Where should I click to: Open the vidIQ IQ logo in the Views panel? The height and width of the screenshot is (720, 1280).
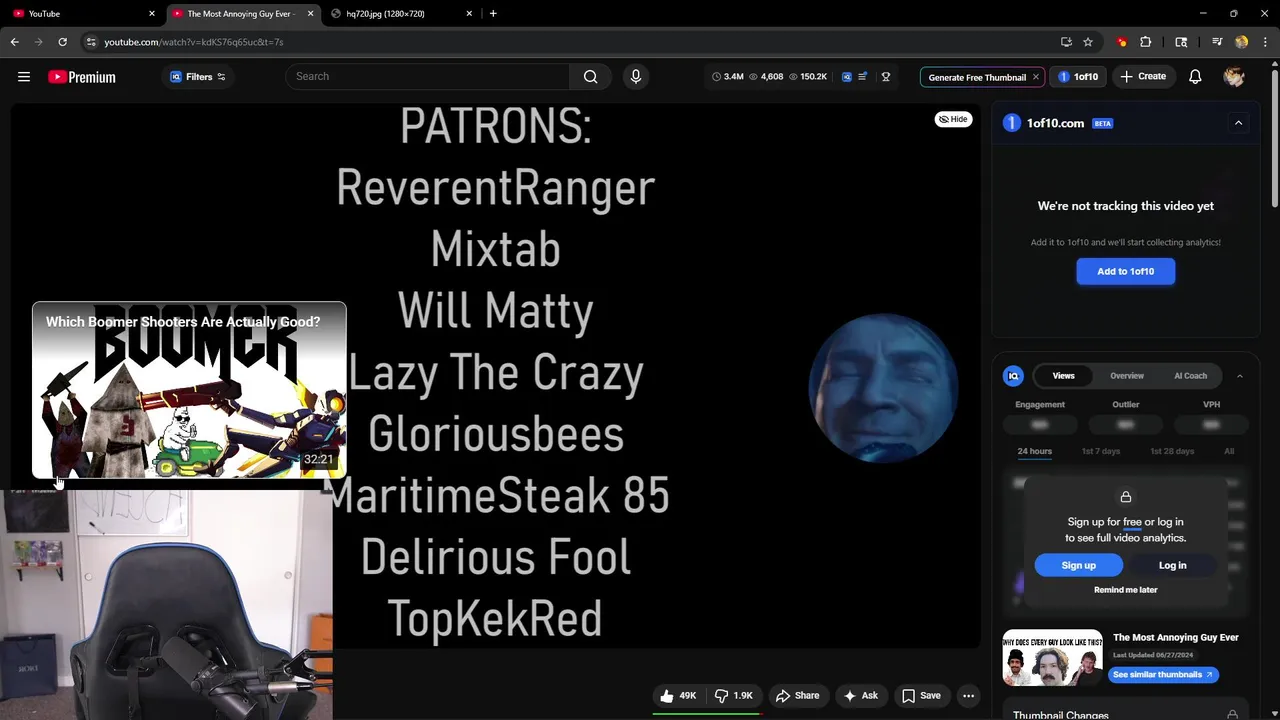[x=1013, y=376]
